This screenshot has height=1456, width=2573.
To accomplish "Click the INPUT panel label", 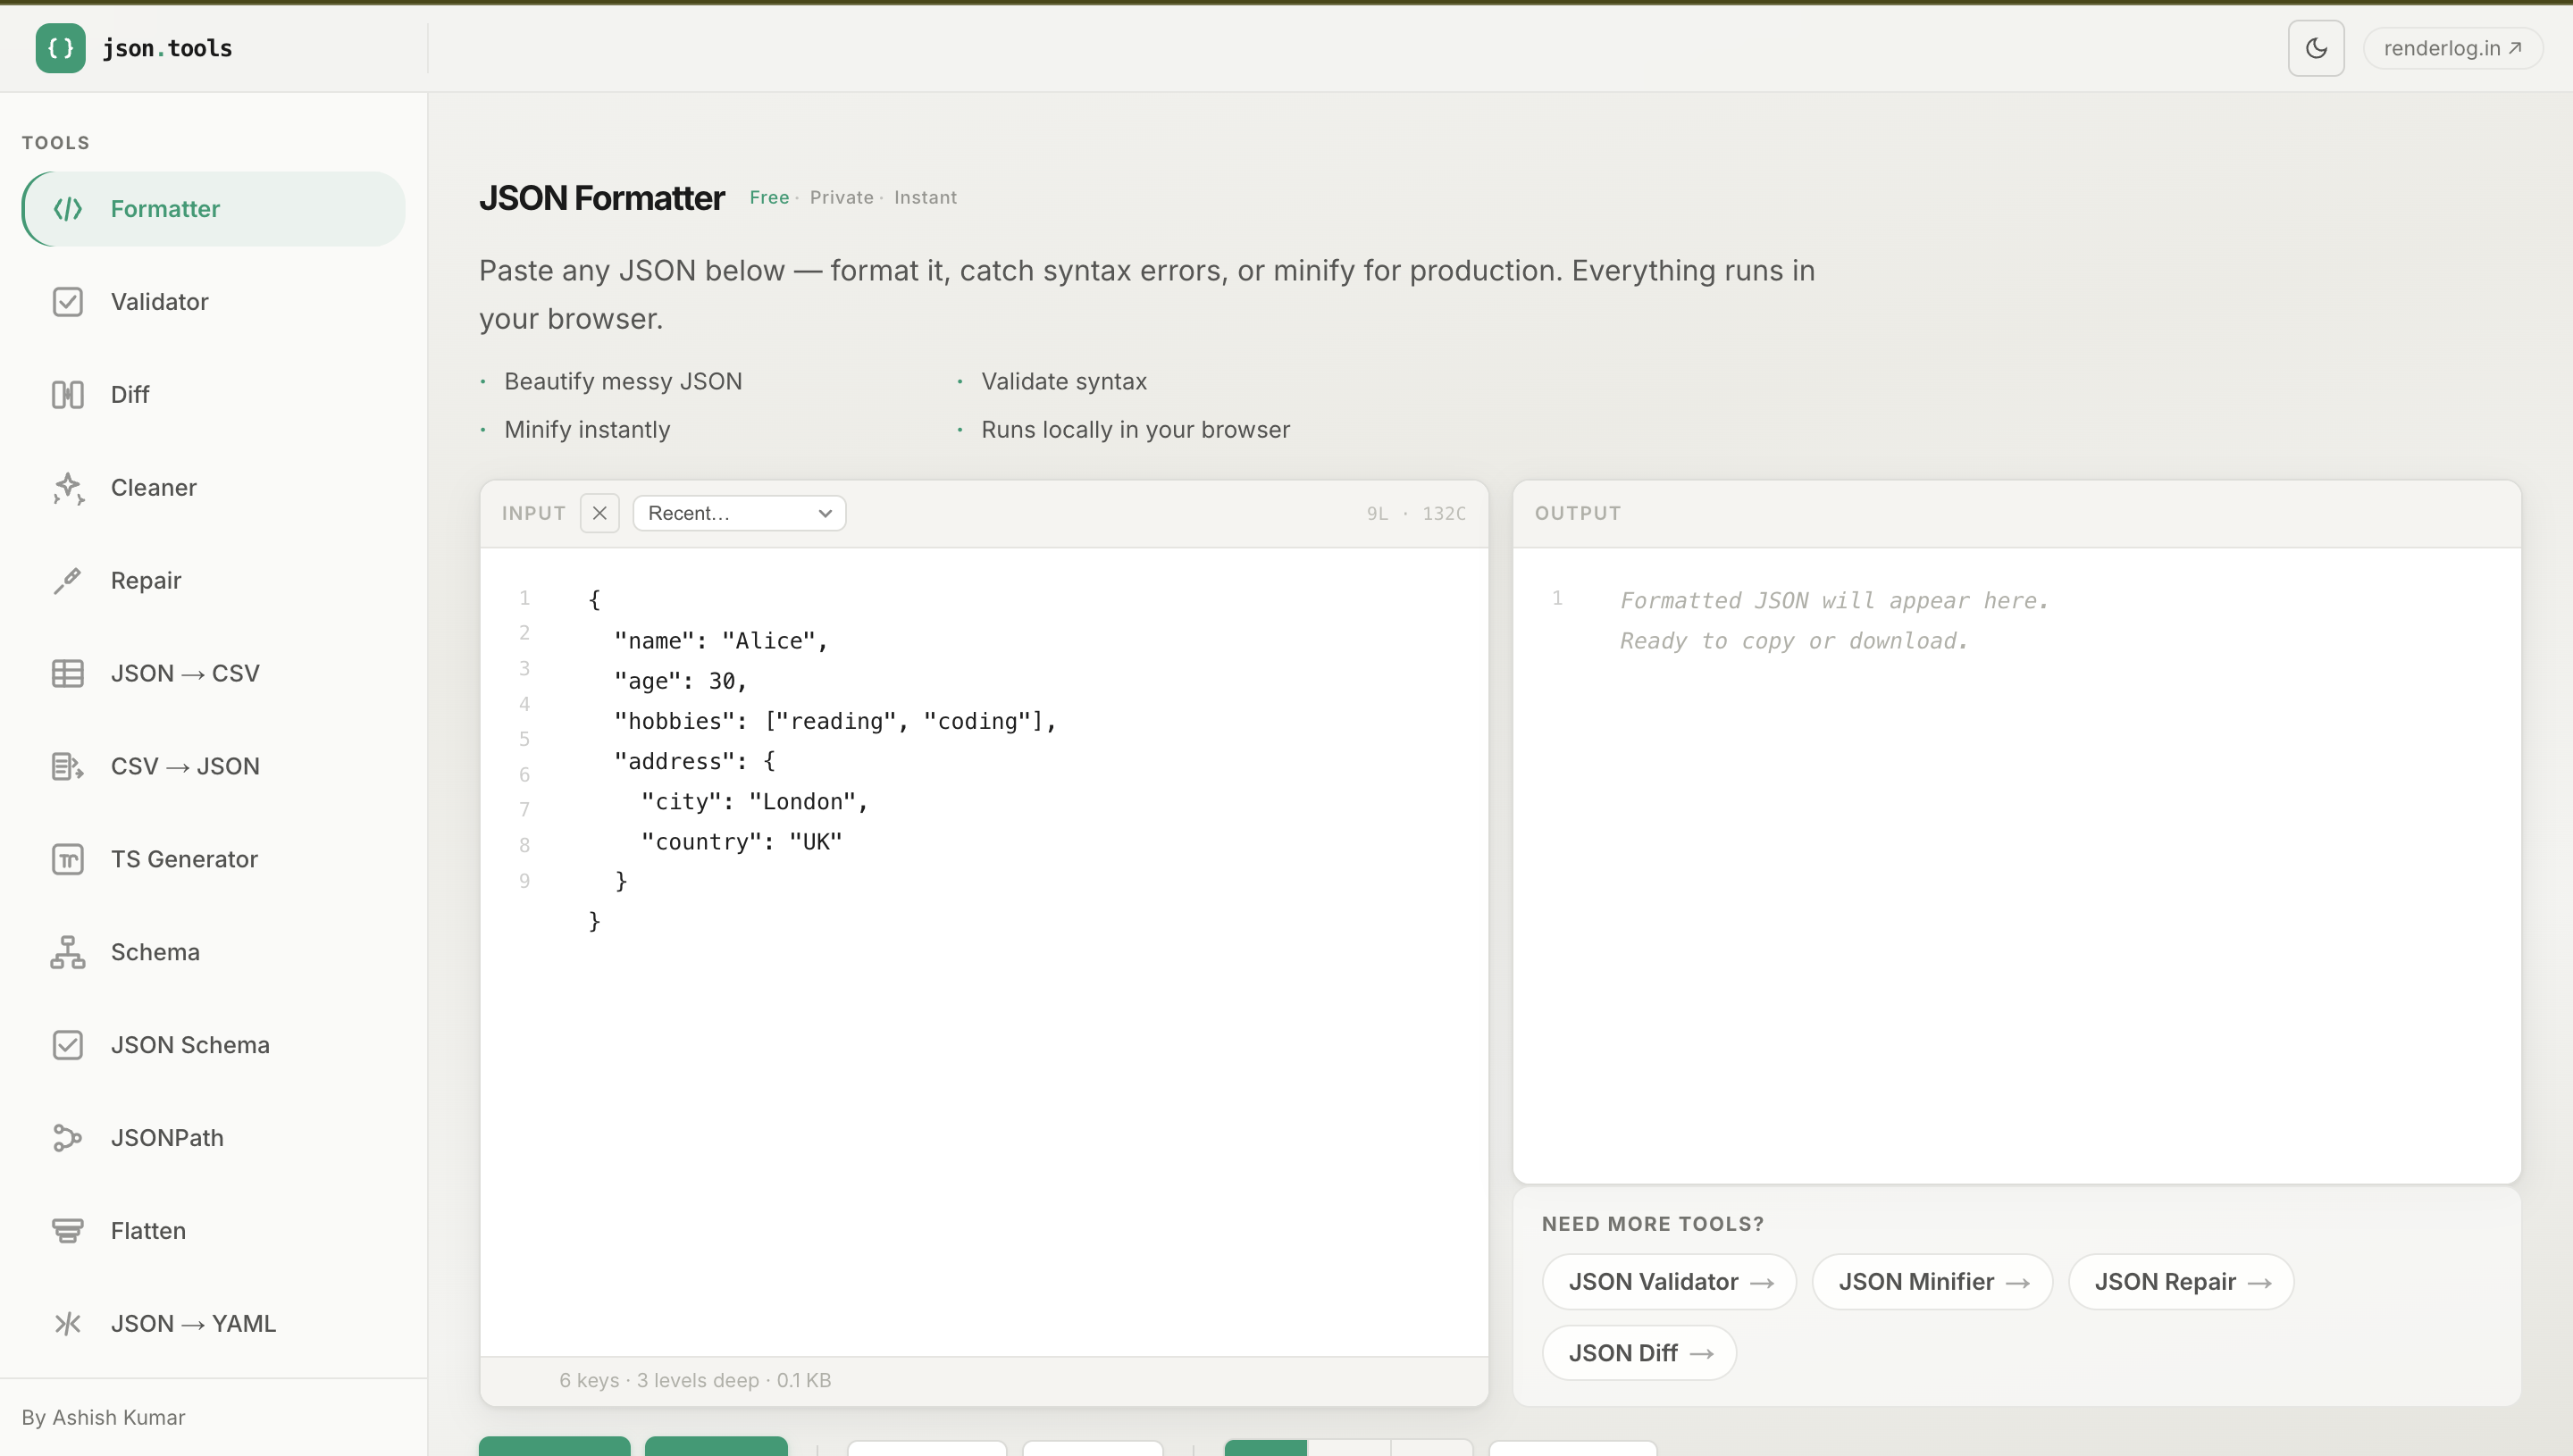I will pyautogui.click(x=533, y=514).
